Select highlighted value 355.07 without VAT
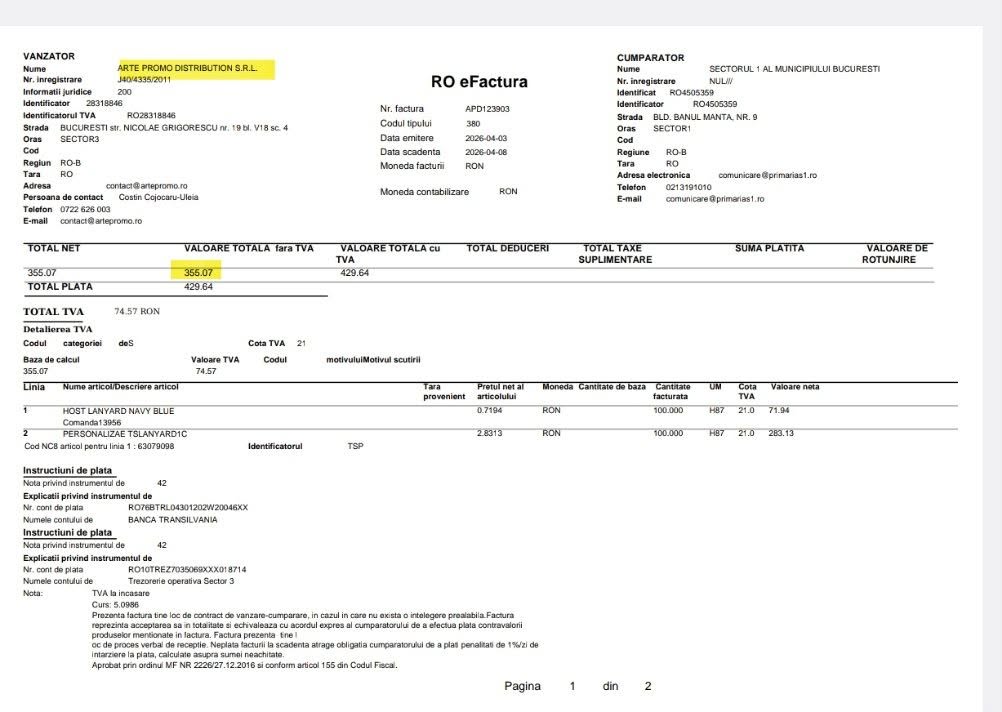 (198, 273)
